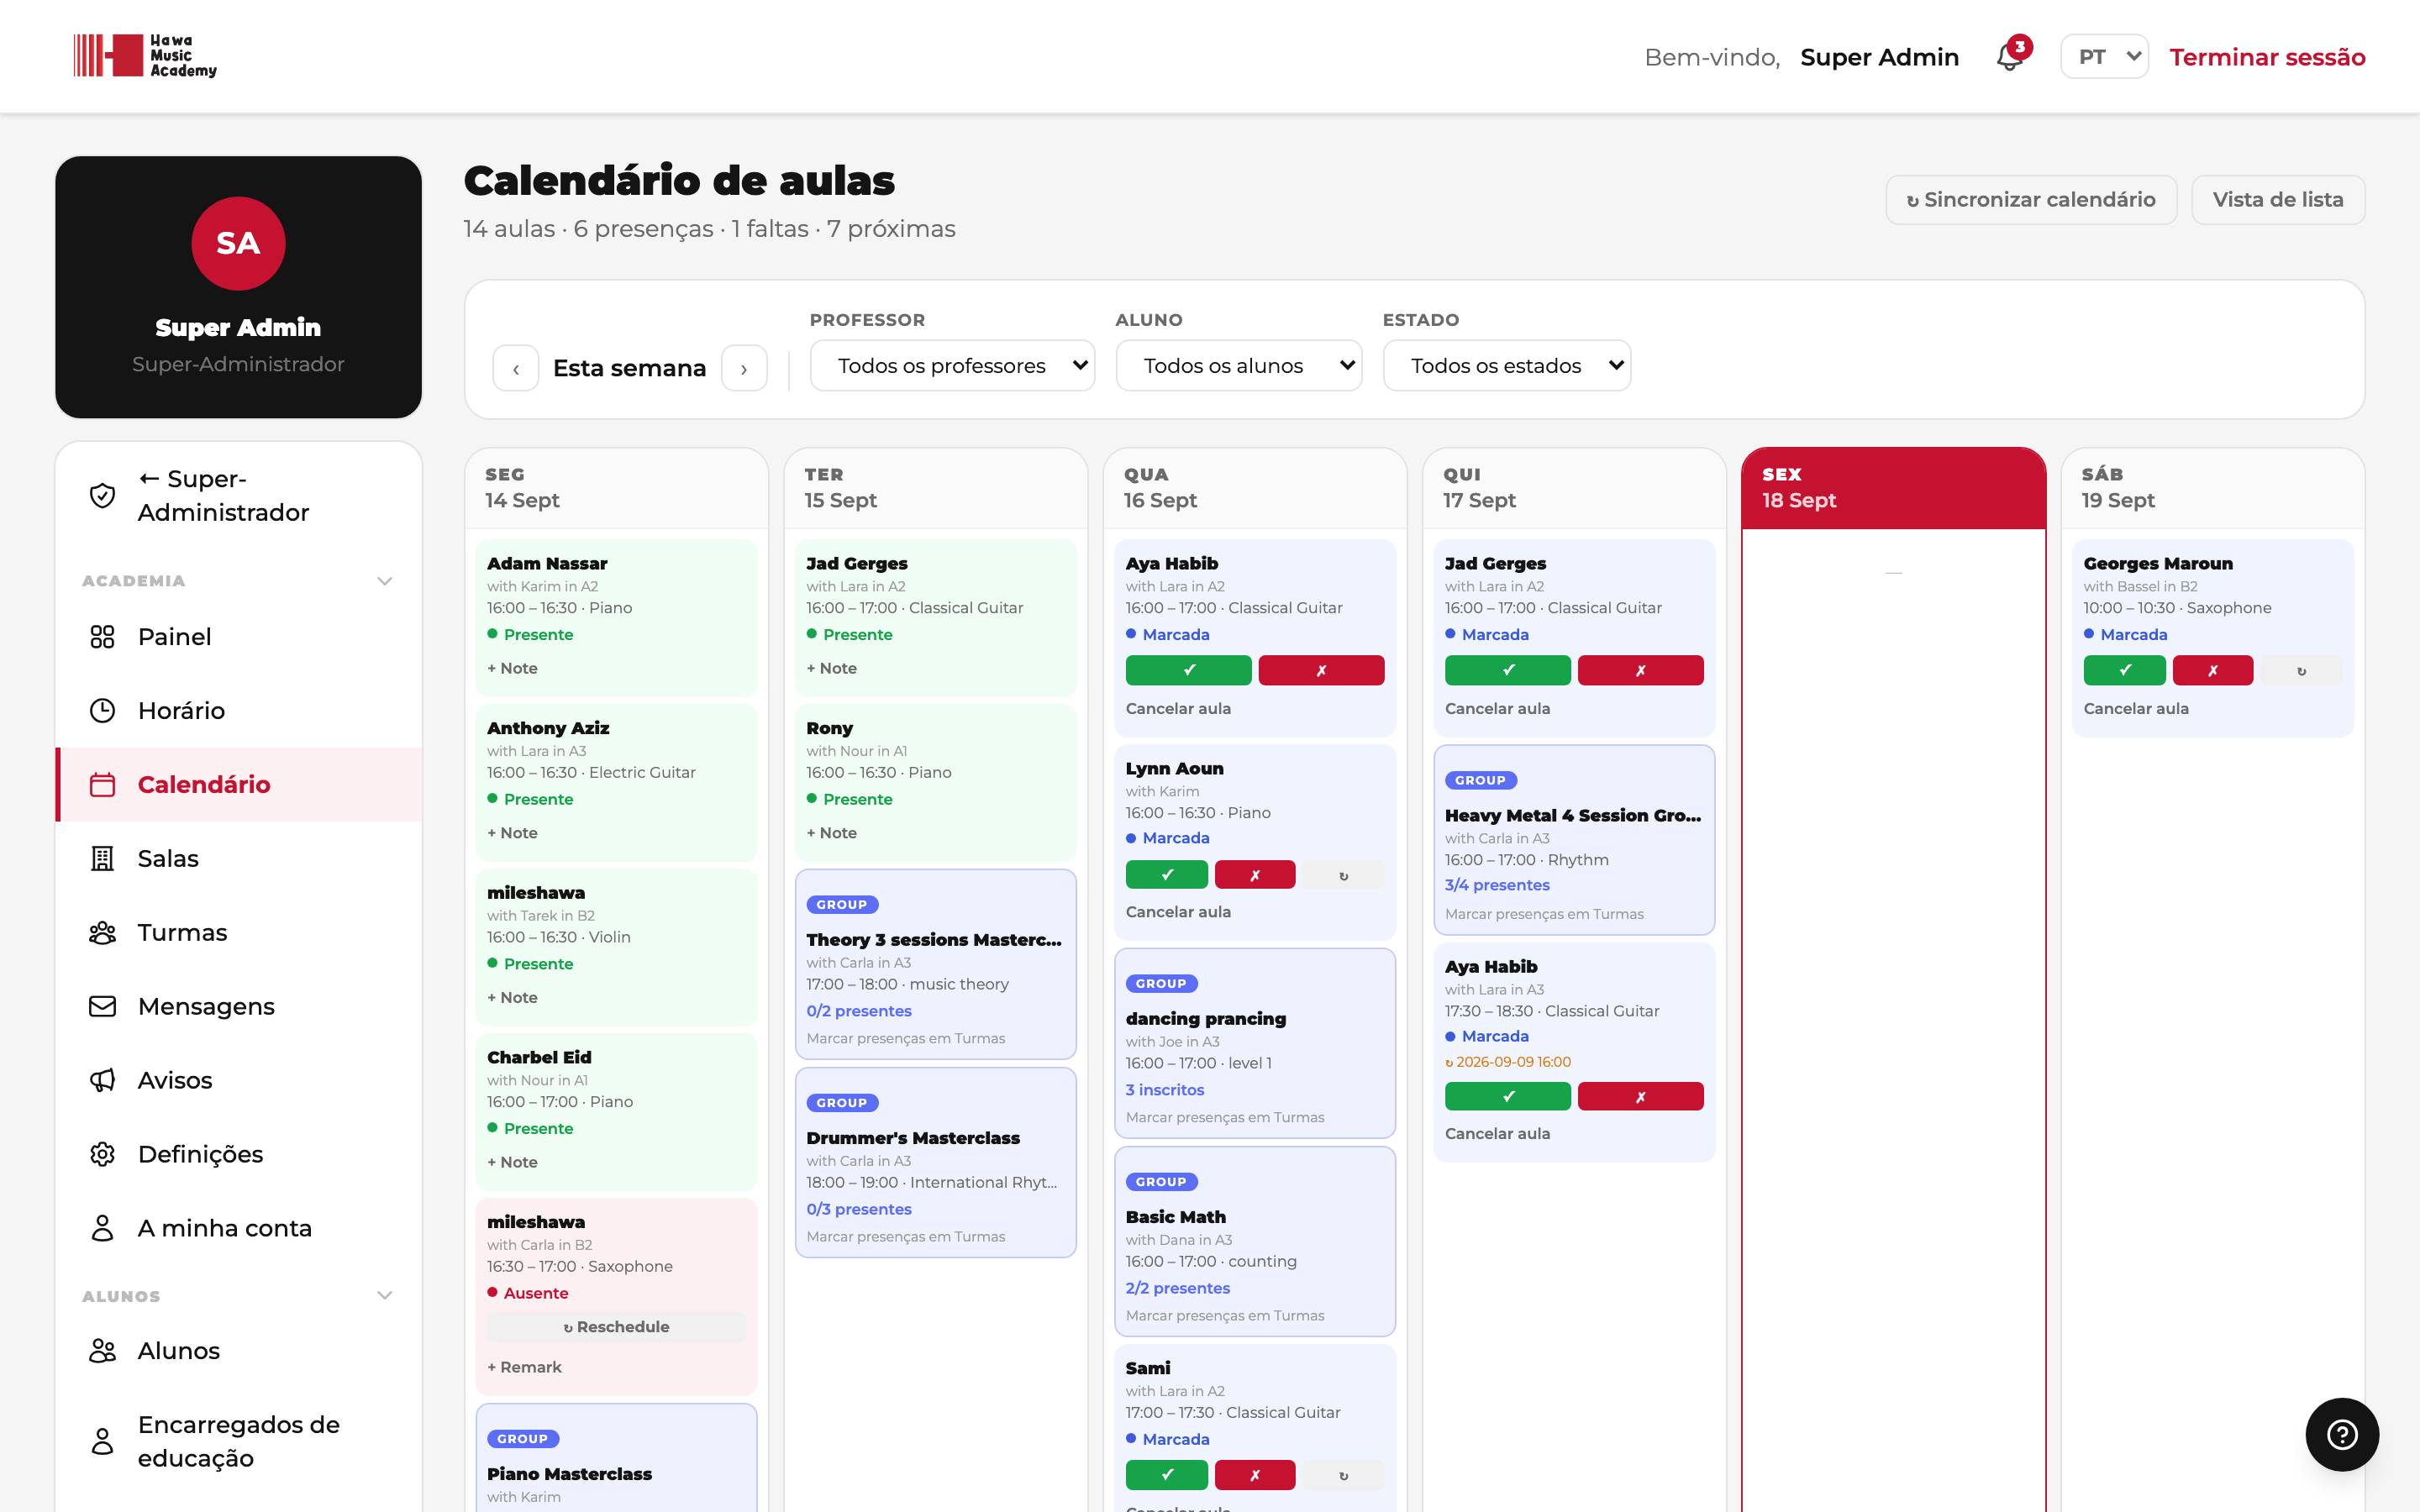Image resolution: width=2420 pixels, height=1512 pixels.
Task: Open Drummer's Masterclass group card
Action: [x=935, y=1162]
